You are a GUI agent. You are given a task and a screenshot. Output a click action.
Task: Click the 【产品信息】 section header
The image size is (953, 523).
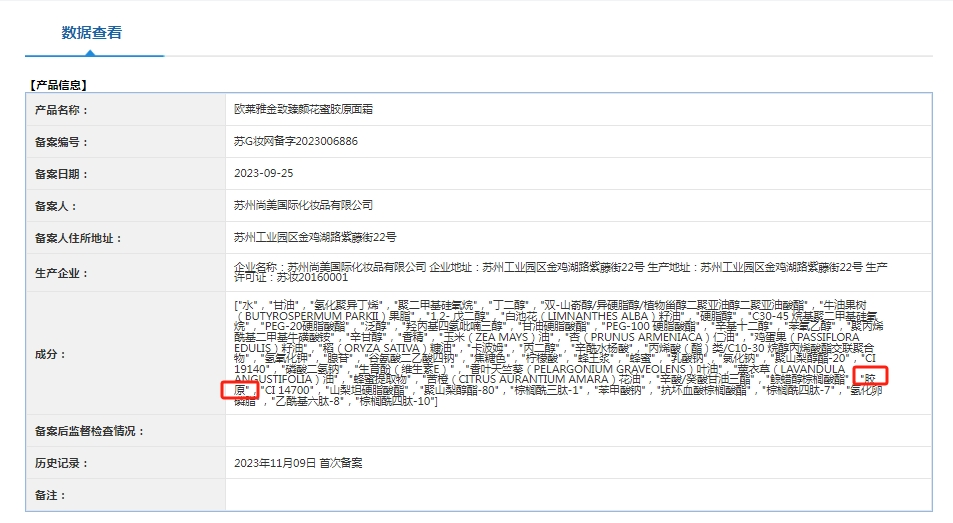tap(58, 85)
